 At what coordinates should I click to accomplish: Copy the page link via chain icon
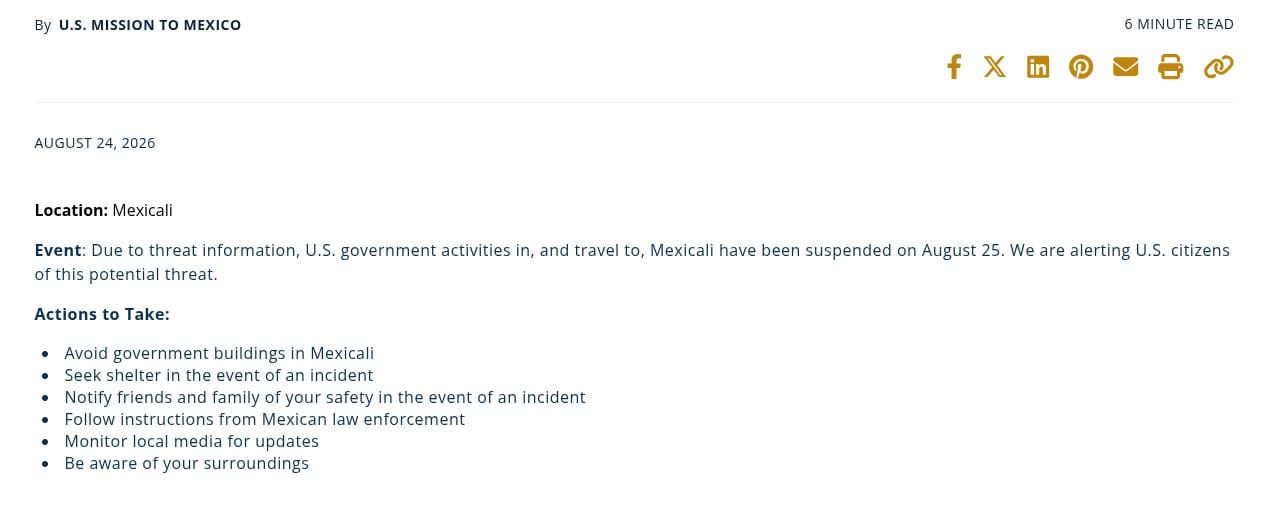click(1218, 67)
